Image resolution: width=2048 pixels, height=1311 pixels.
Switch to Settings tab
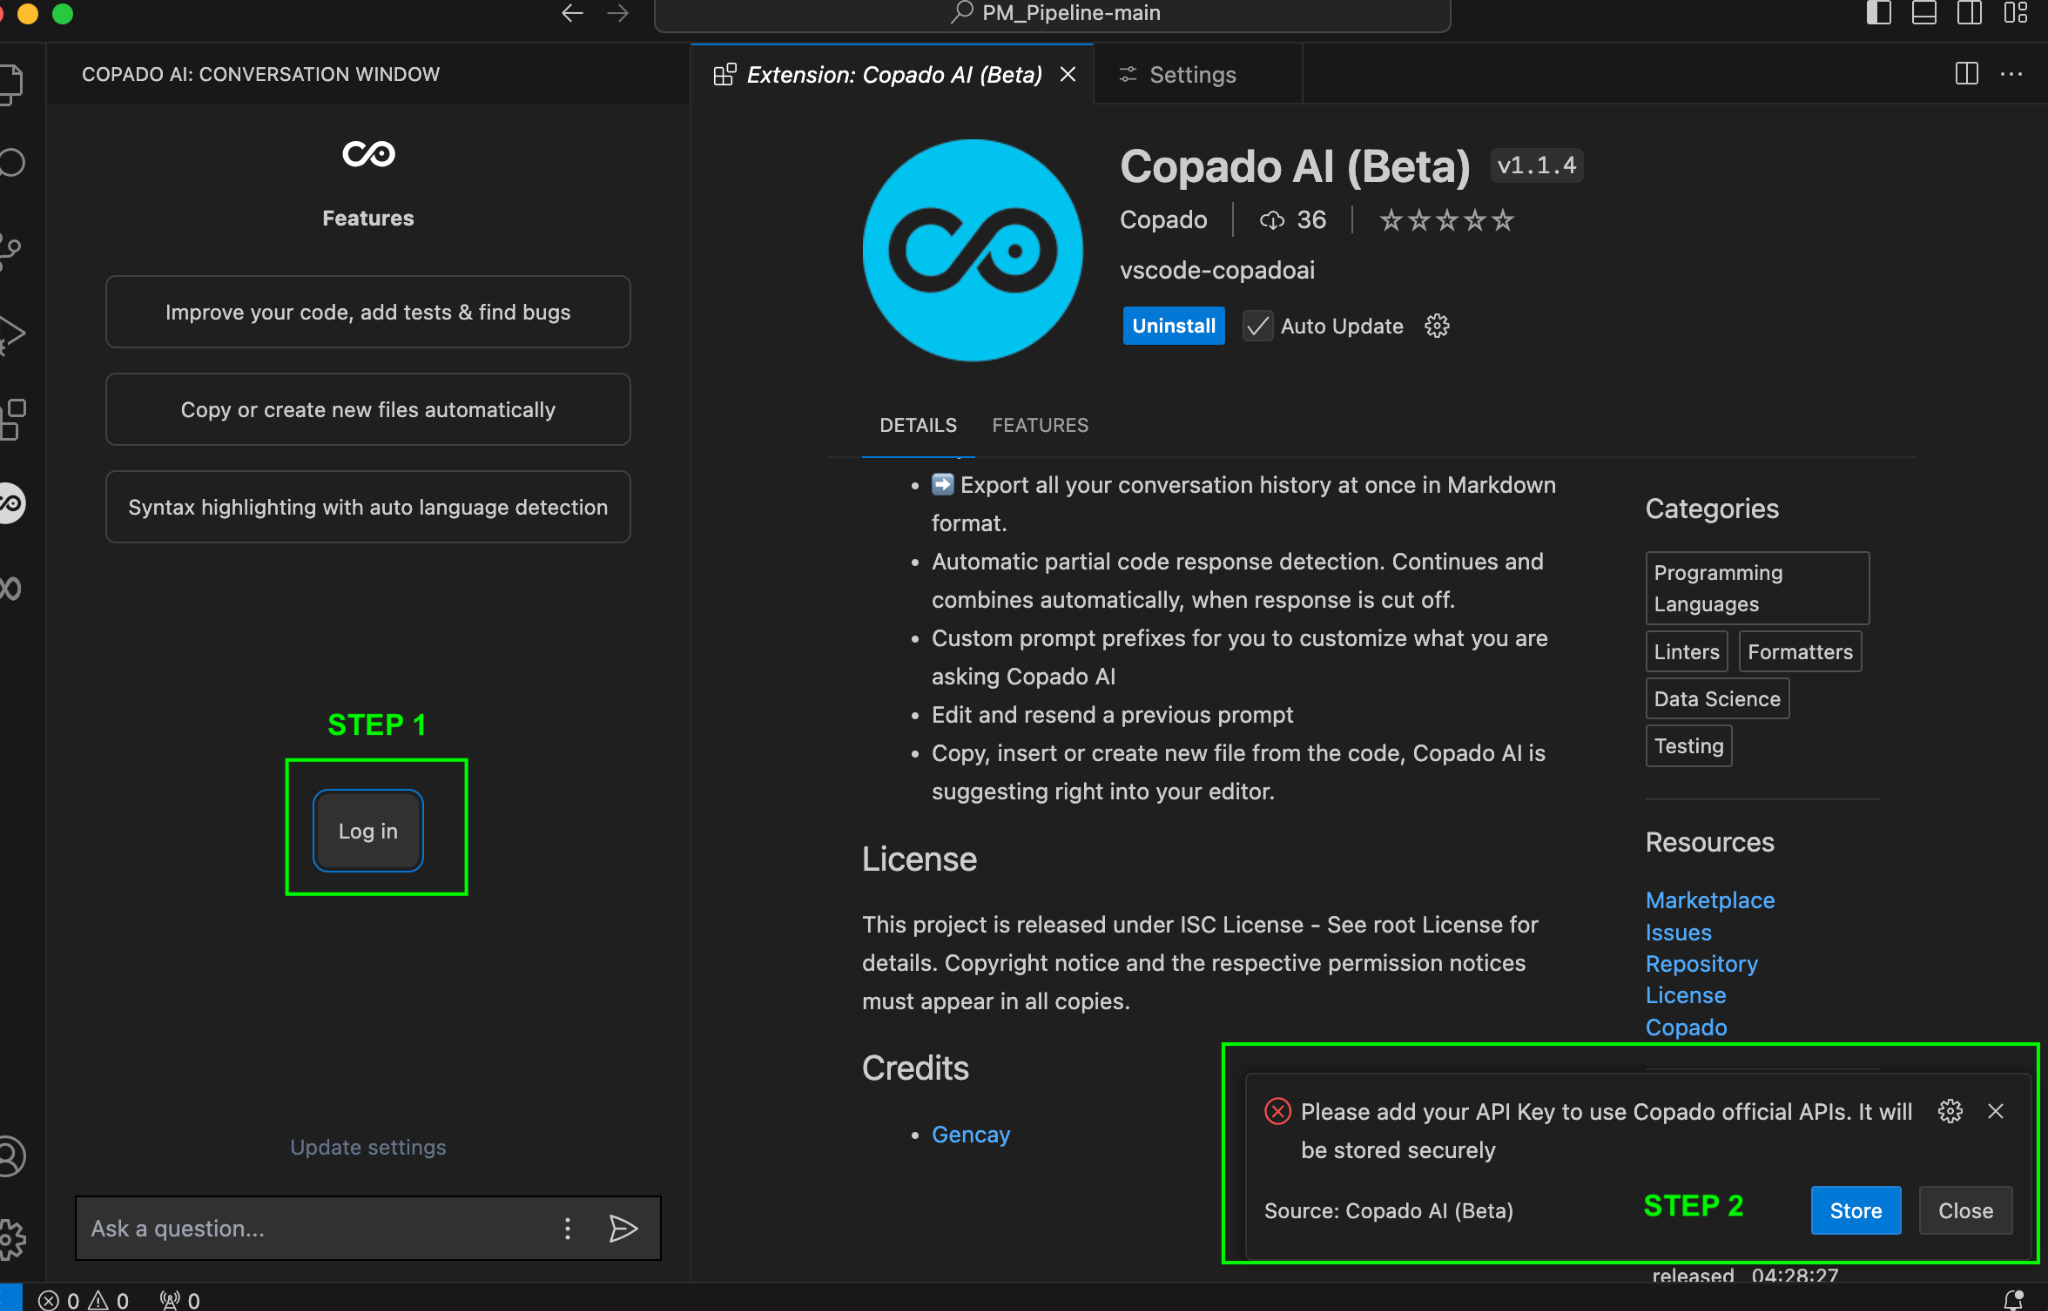[1198, 74]
